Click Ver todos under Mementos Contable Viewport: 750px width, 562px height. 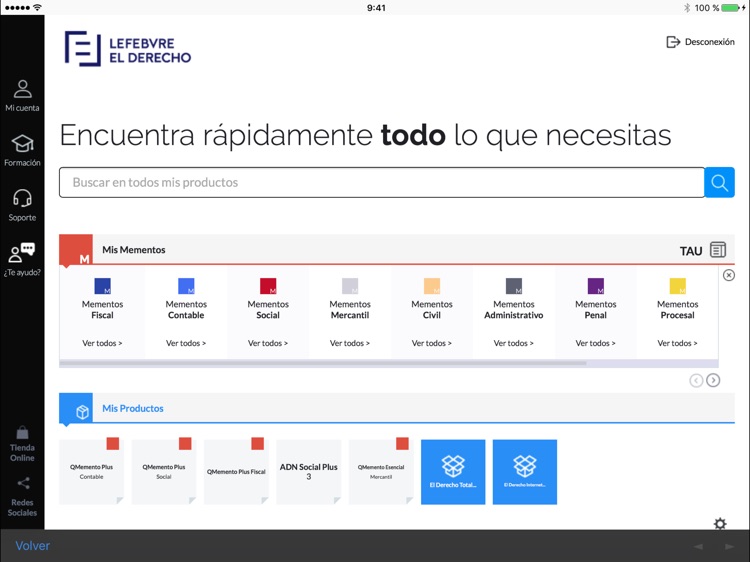coord(186,343)
